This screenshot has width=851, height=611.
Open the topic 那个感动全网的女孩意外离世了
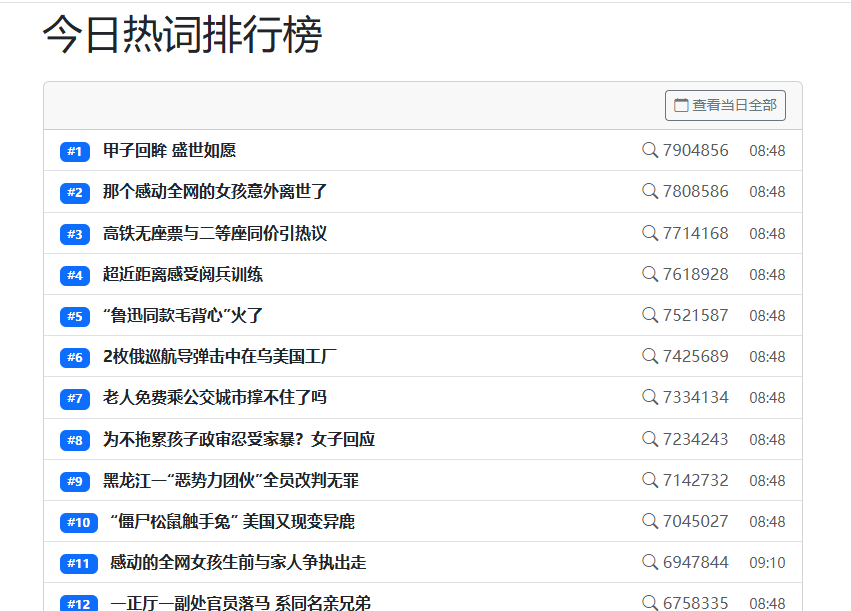215,192
